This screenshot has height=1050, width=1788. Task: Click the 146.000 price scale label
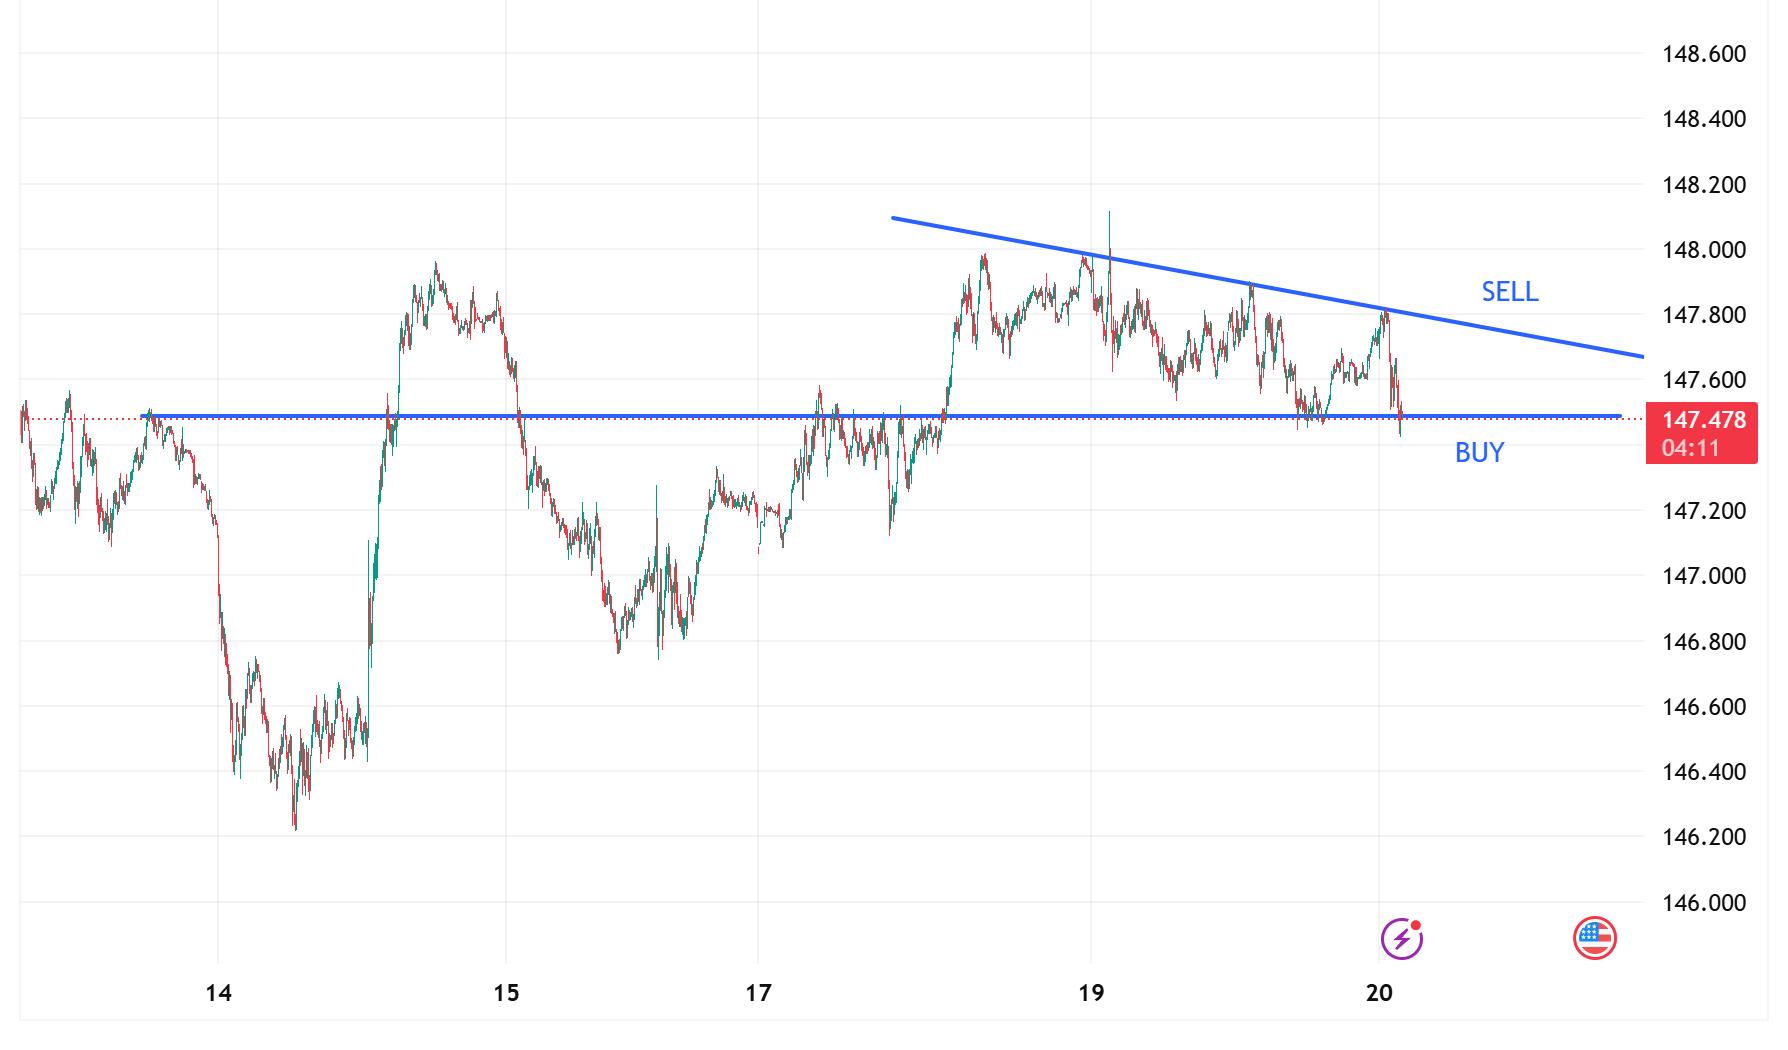coord(1704,903)
